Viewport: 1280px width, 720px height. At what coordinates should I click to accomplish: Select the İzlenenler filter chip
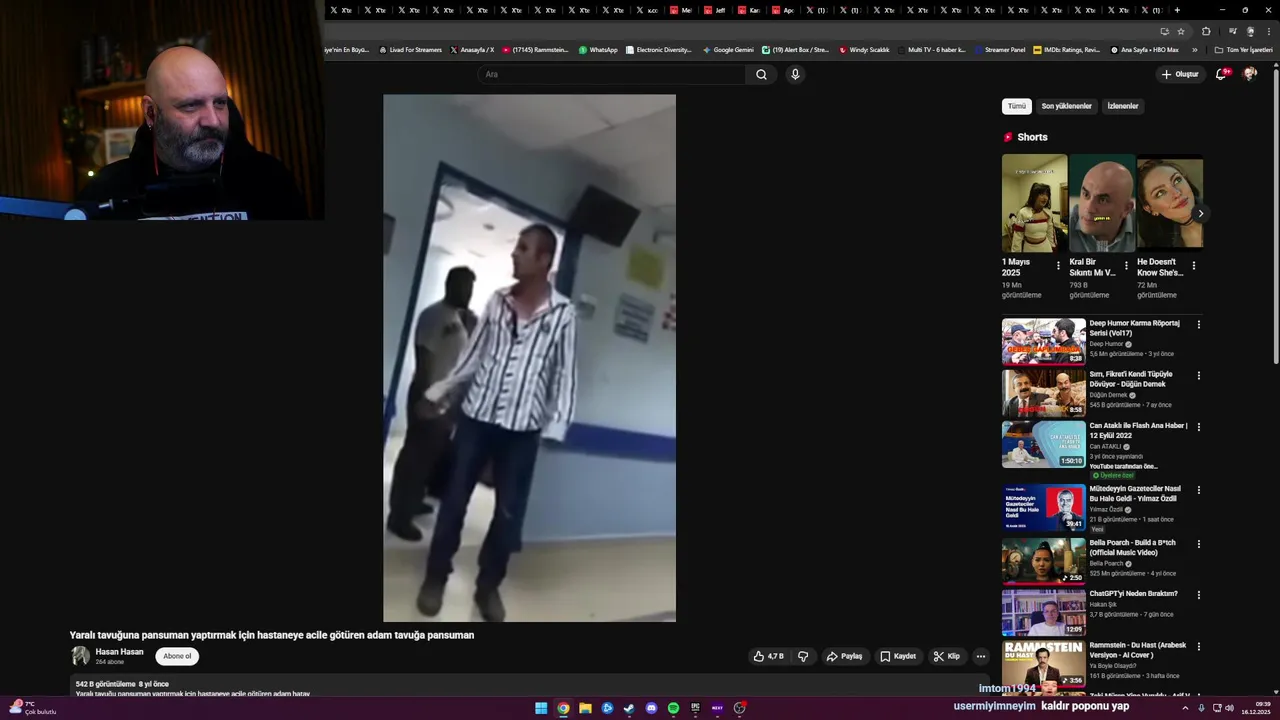[x=1123, y=106]
